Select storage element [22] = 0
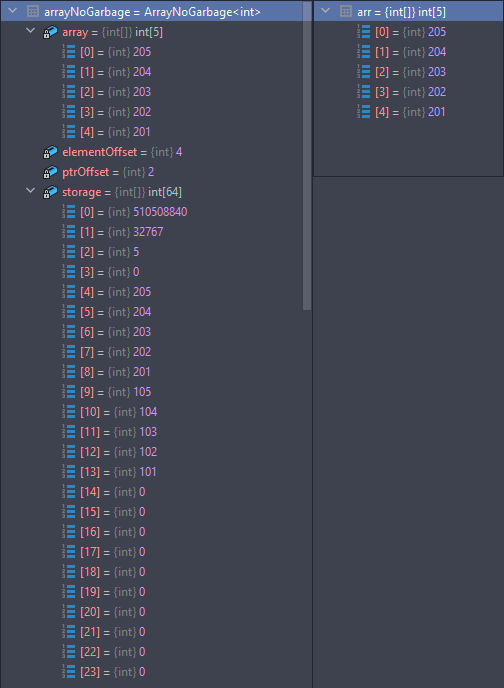 click(x=152, y=652)
